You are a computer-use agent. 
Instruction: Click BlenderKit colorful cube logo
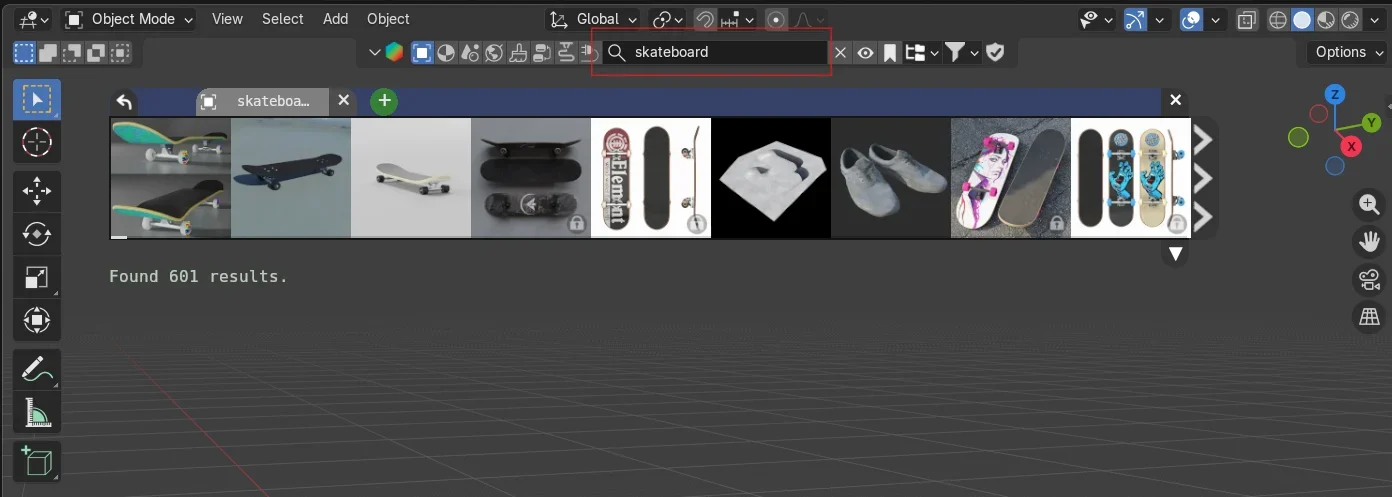click(395, 52)
